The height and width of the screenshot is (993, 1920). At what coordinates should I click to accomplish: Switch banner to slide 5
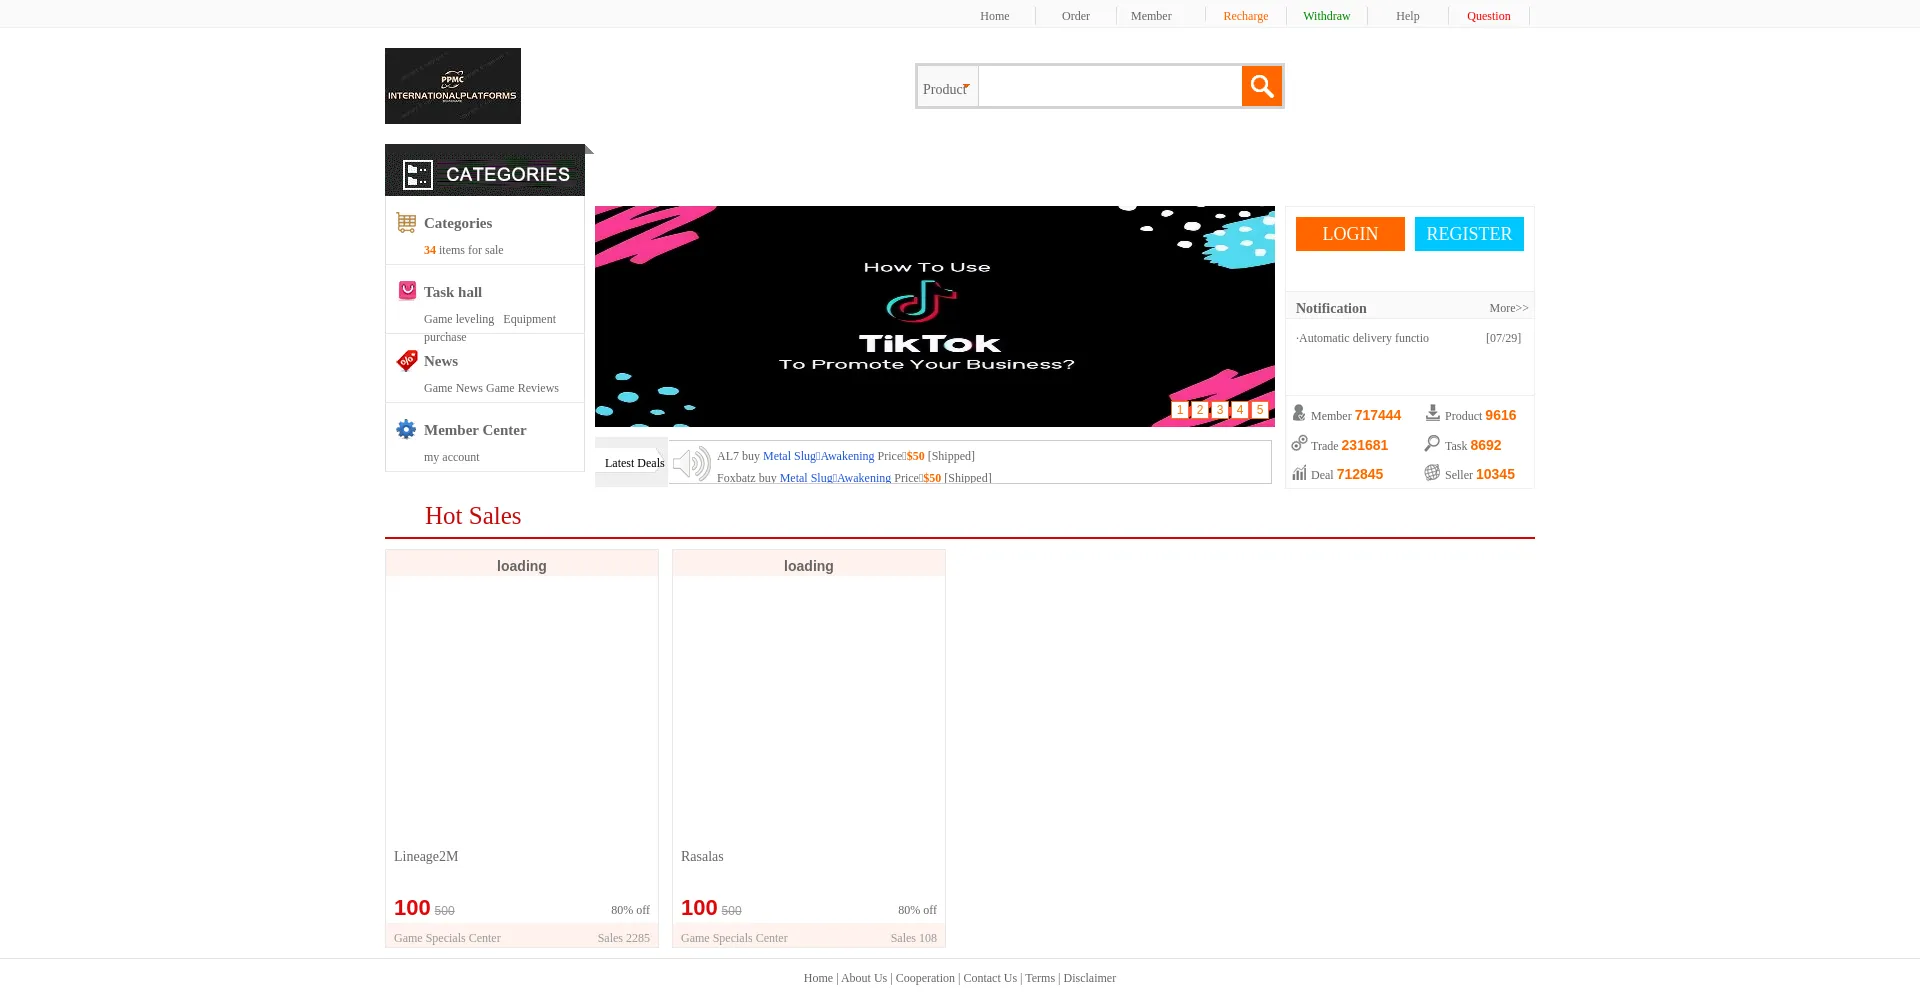[1260, 410]
